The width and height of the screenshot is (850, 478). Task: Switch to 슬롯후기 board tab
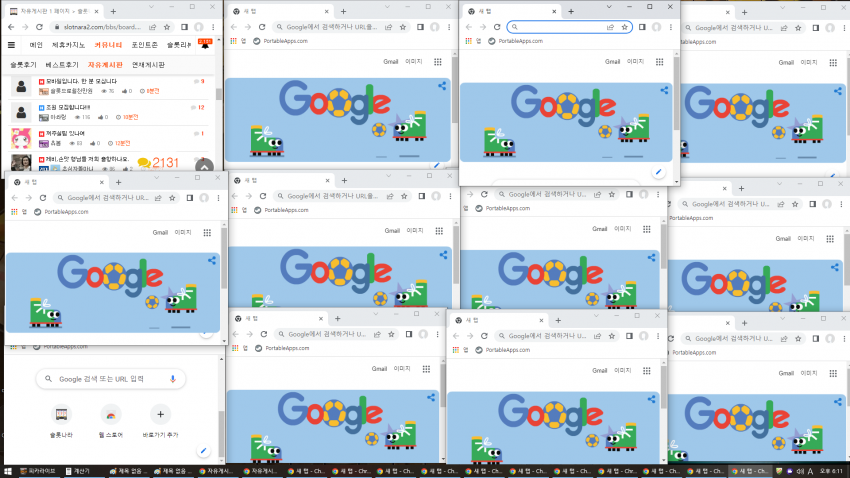[x=23, y=64]
